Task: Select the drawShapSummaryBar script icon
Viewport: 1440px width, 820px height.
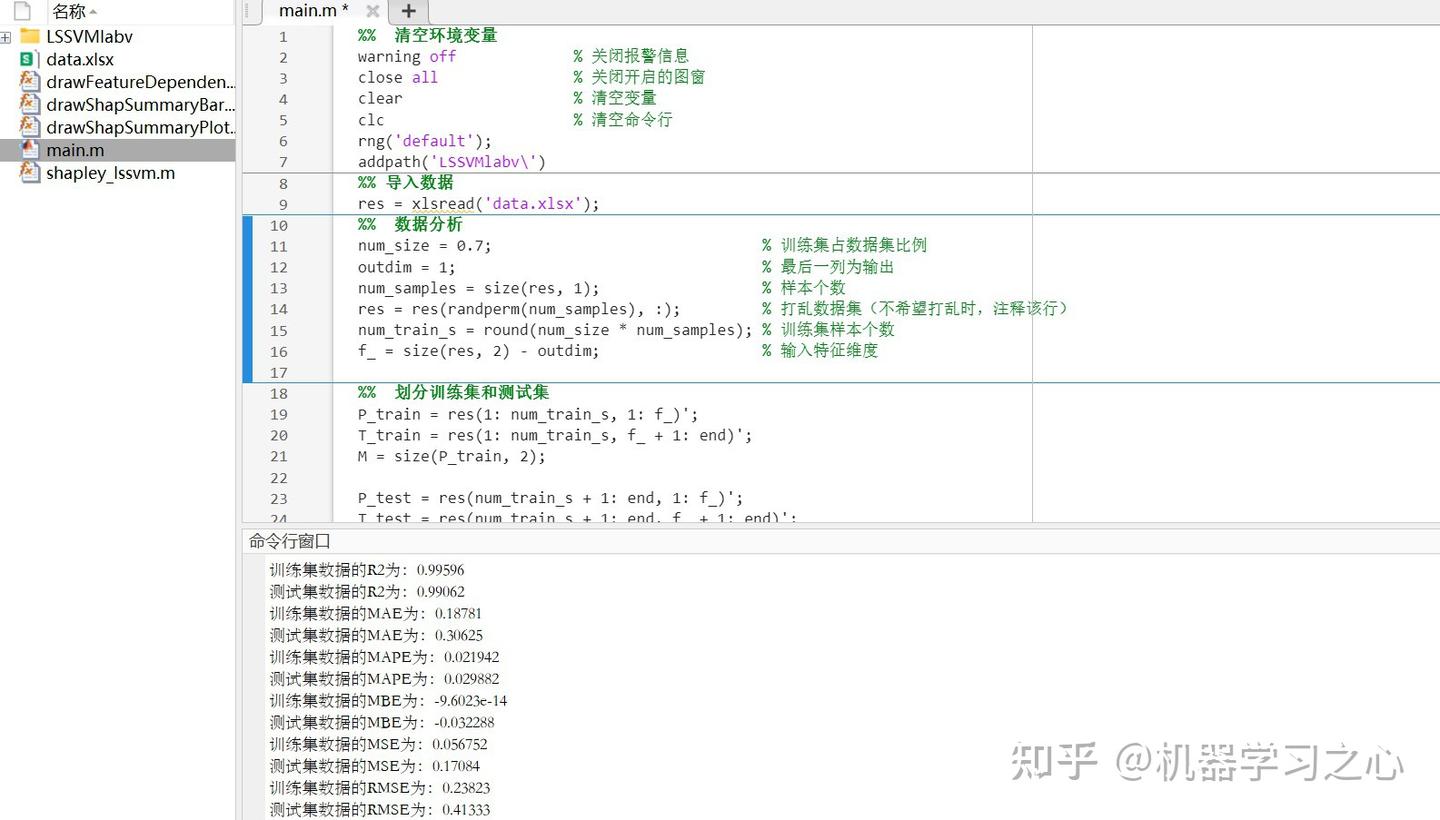Action: [28, 104]
